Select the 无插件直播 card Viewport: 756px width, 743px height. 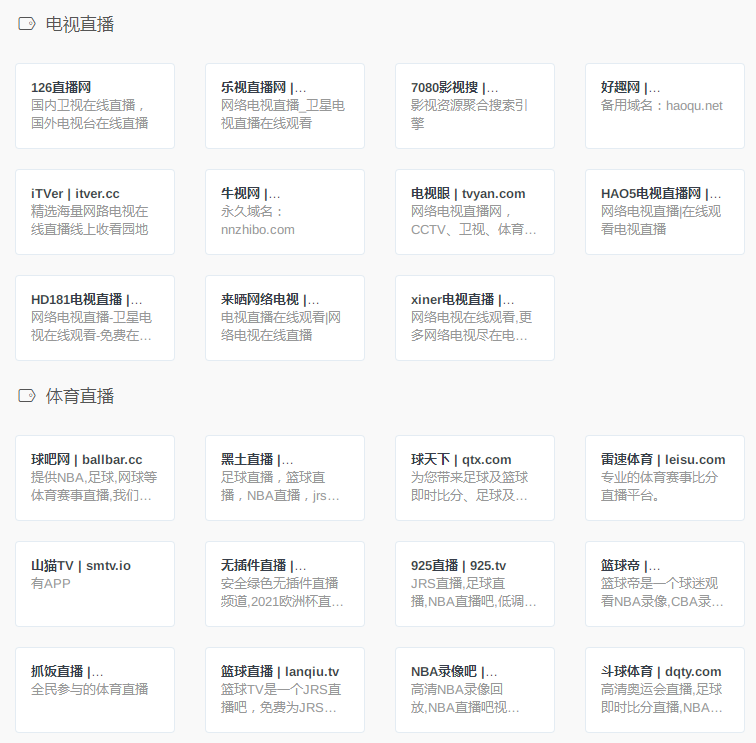pyautogui.click(x=285, y=584)
